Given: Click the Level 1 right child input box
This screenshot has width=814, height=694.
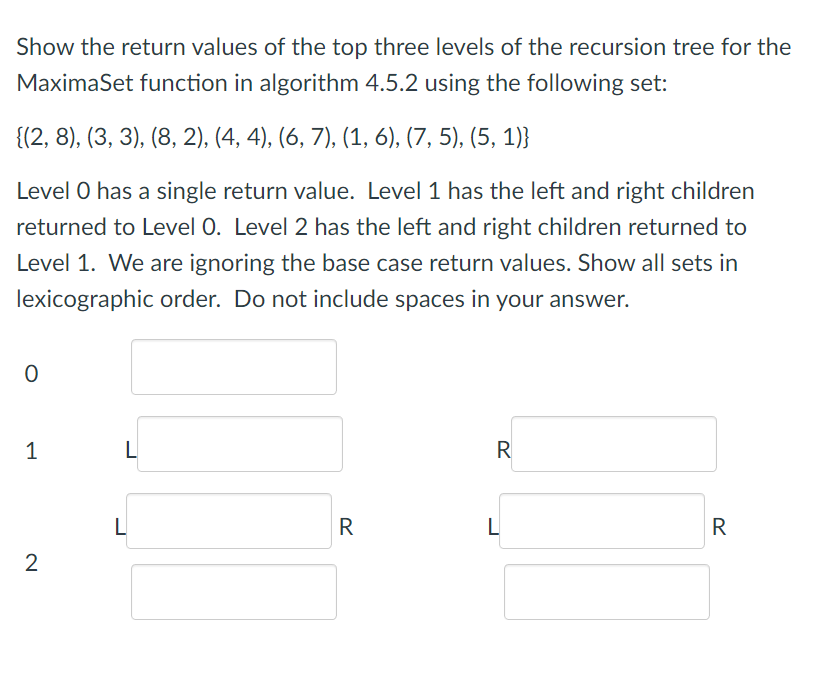Looking at the screenshot, I should (x=615, y=443).
